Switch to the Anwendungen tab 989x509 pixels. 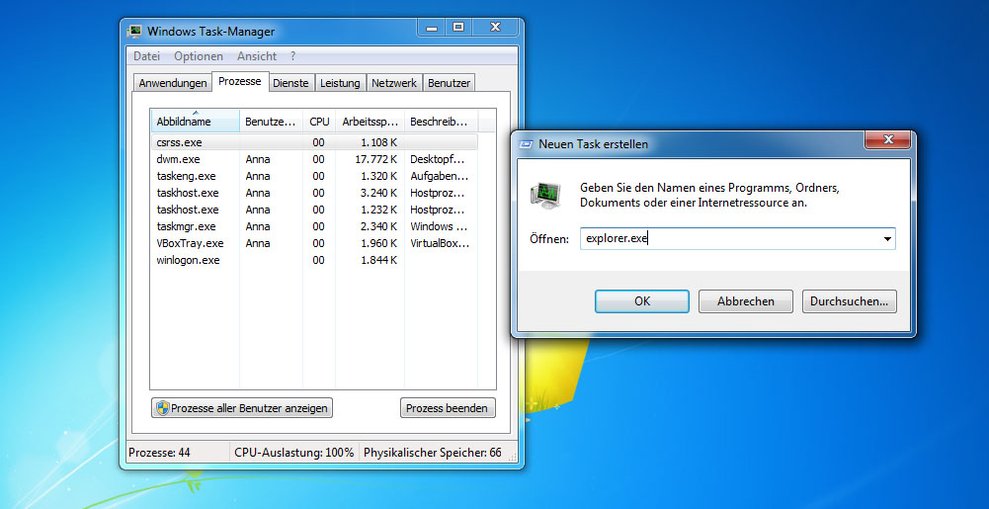click(x=173, y=83)
